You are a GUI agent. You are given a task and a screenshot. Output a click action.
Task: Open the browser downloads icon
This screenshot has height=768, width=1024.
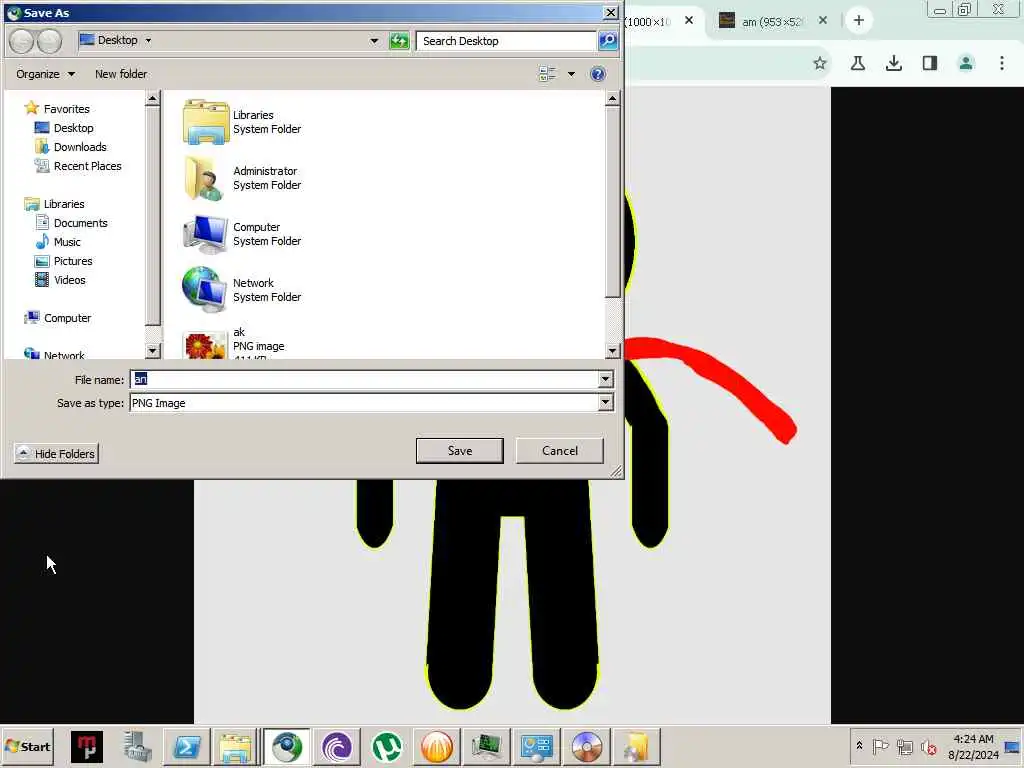(893, 63)
